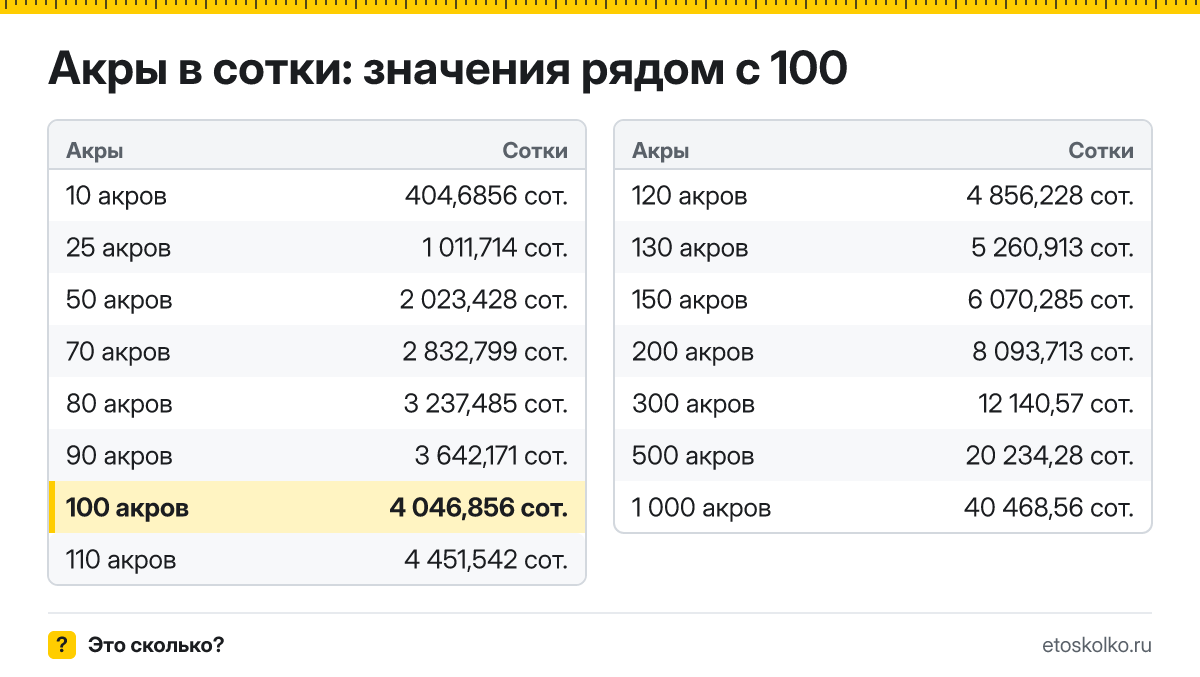Click the 'Это сколько?' label
Viewport: 1200px width, 677px height.
coord(156,645)
